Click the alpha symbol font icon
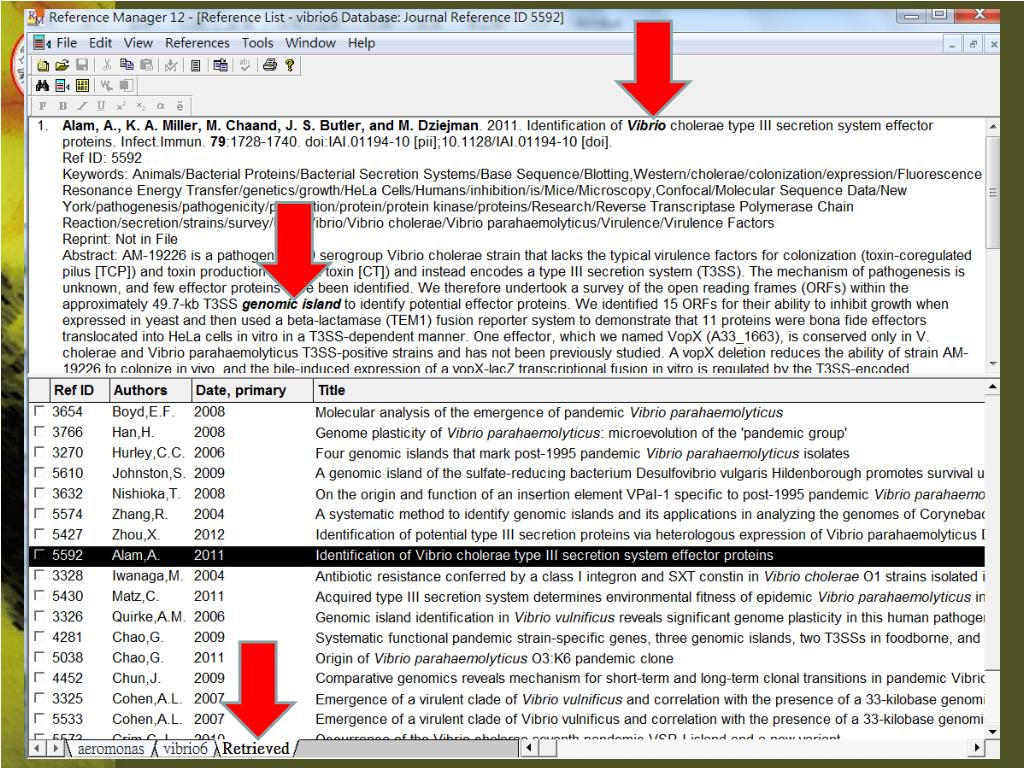1024x768 pixels. pyautogui.click(x=161, y=106)
